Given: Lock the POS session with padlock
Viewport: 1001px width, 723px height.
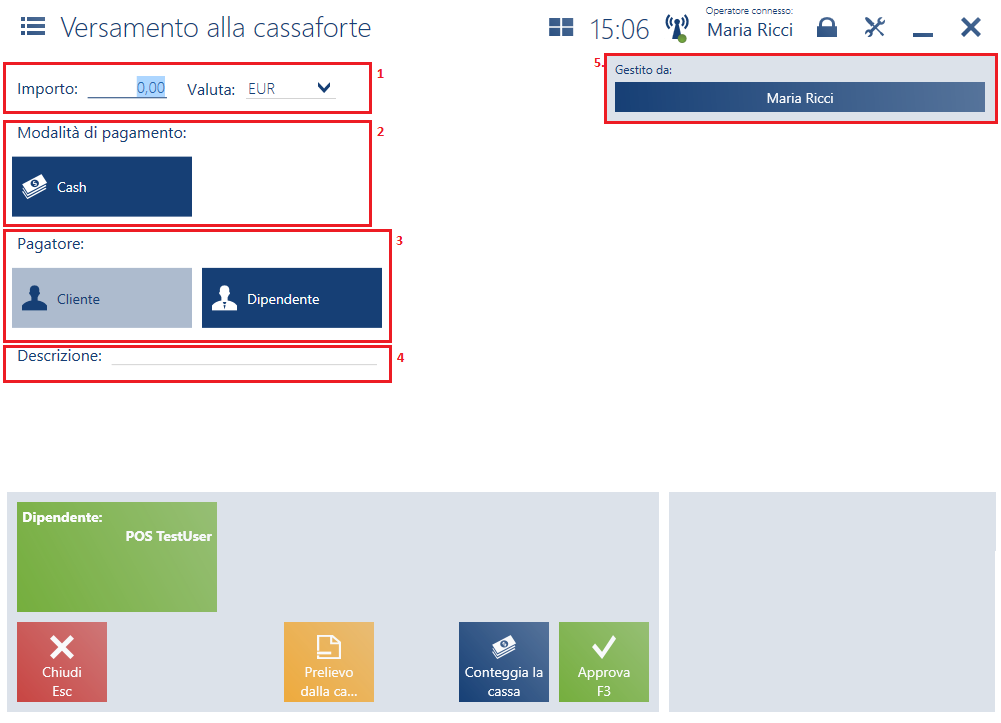Looking at the screenshot, I should pyautogui.click(x=826, y=28).
